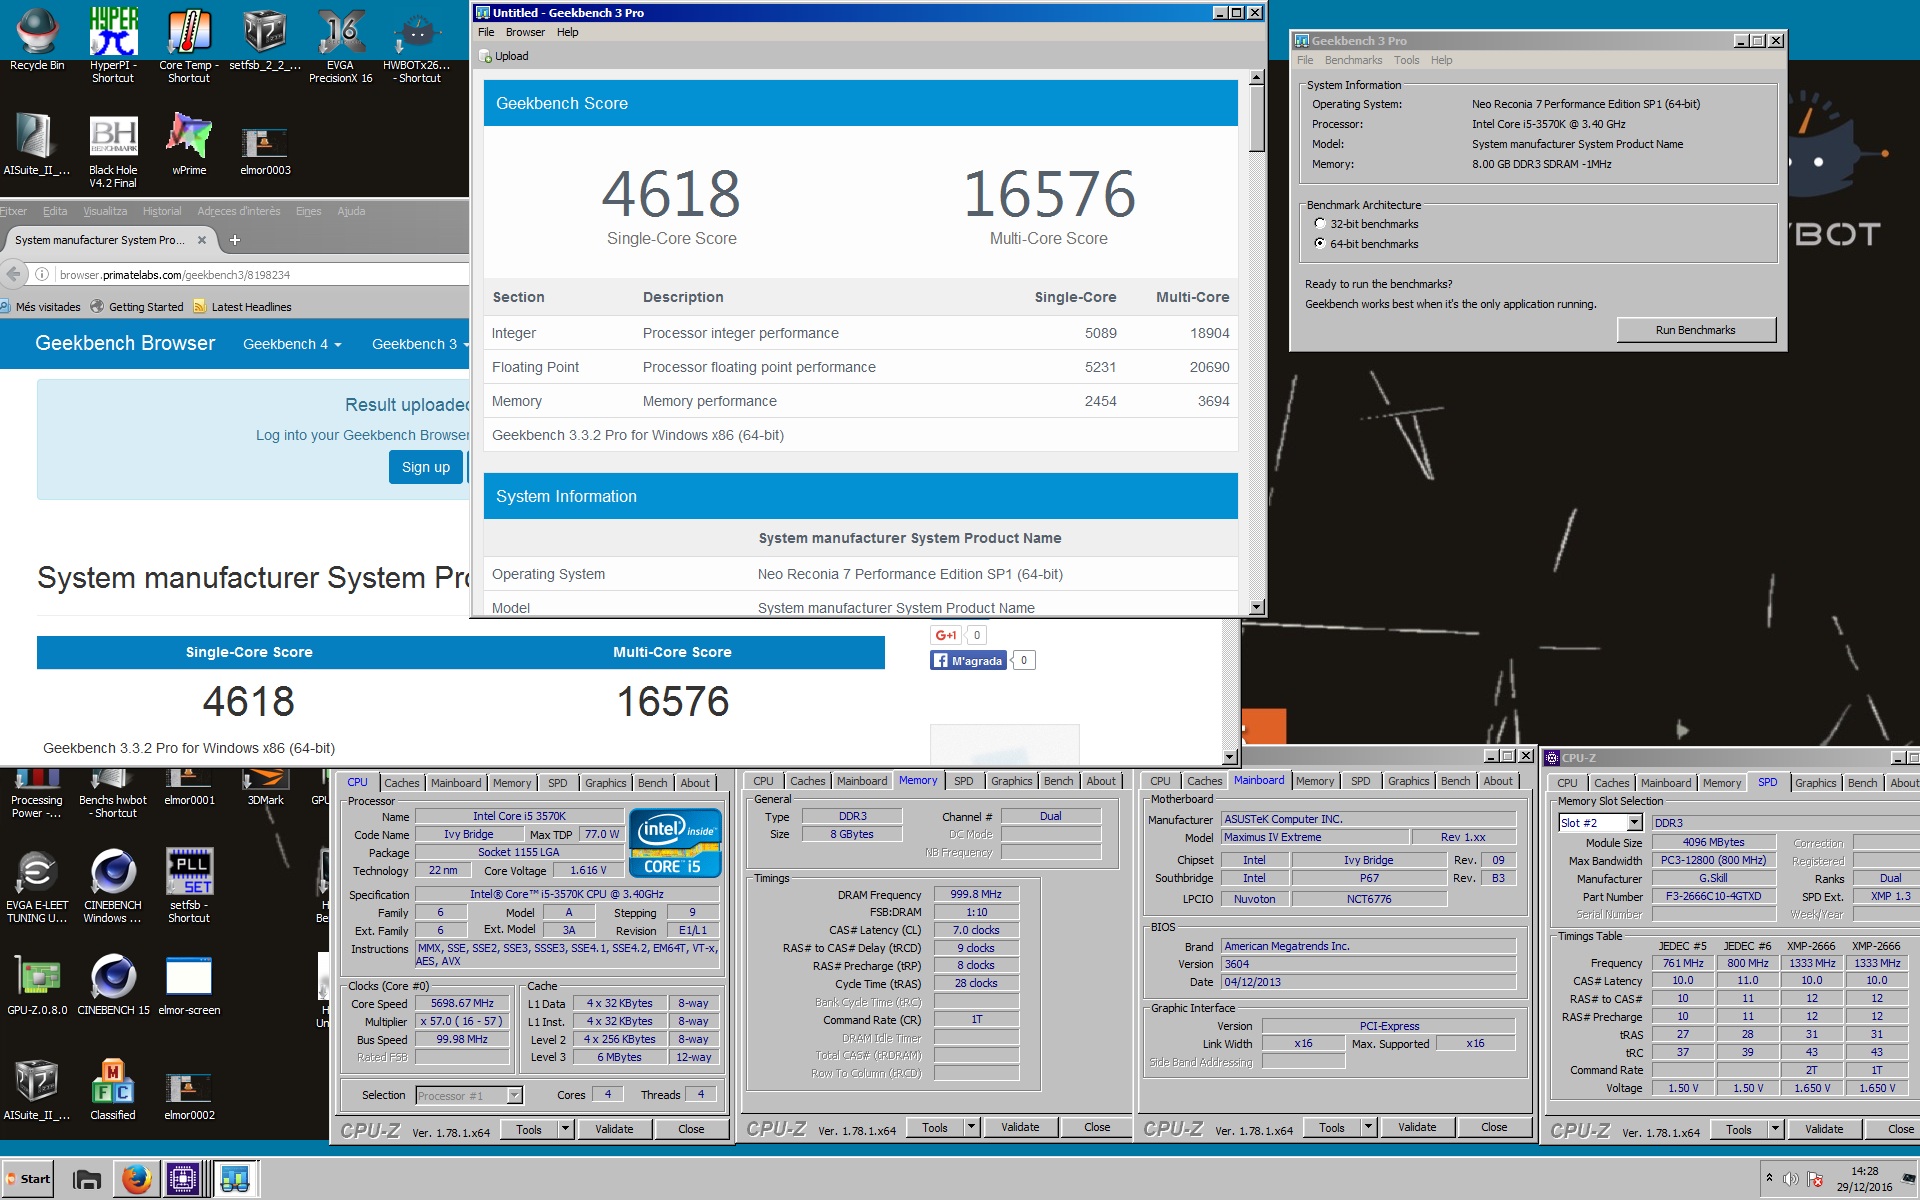Open the HWBOTx265 shortcut icon

tap(416, 45)
